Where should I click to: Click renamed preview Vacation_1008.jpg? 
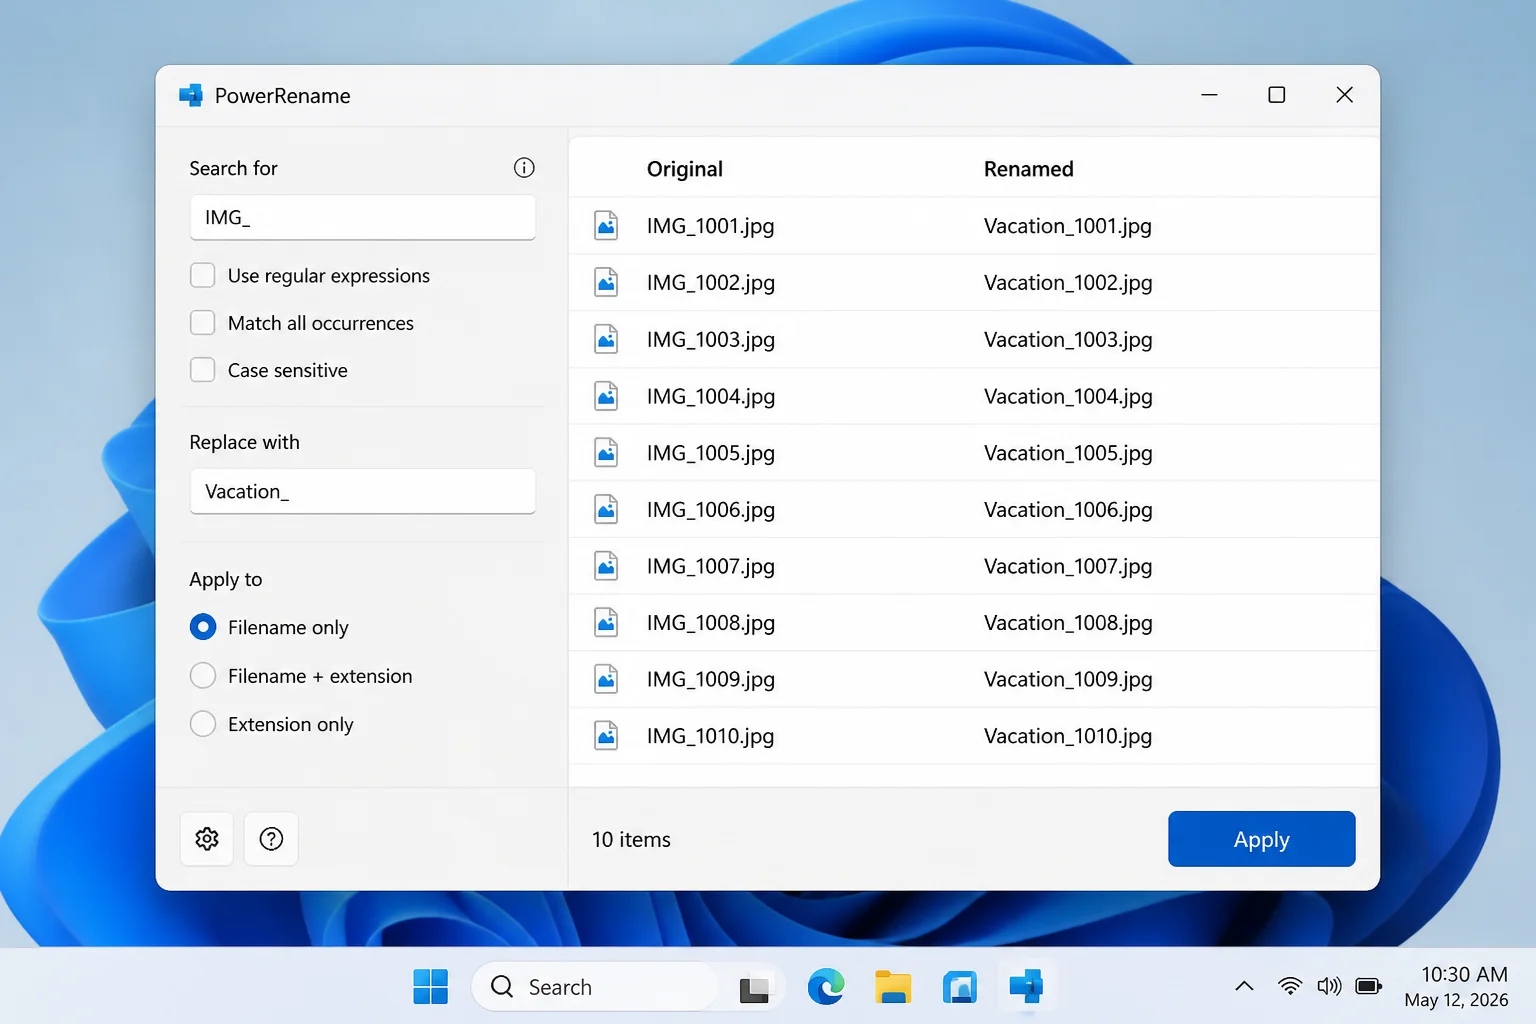point(1068,623)
